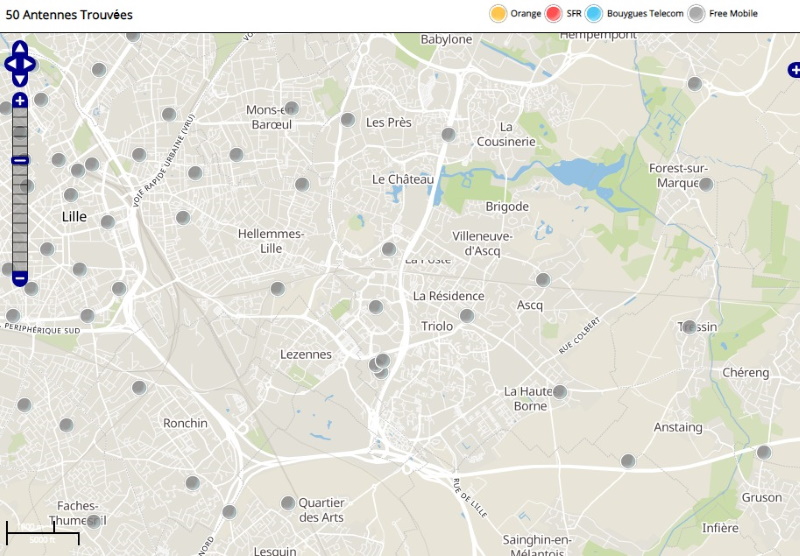This screenshot has height=556, width=800.
Task: Click the zoom bar slider handle
Action: coord(20,160)
